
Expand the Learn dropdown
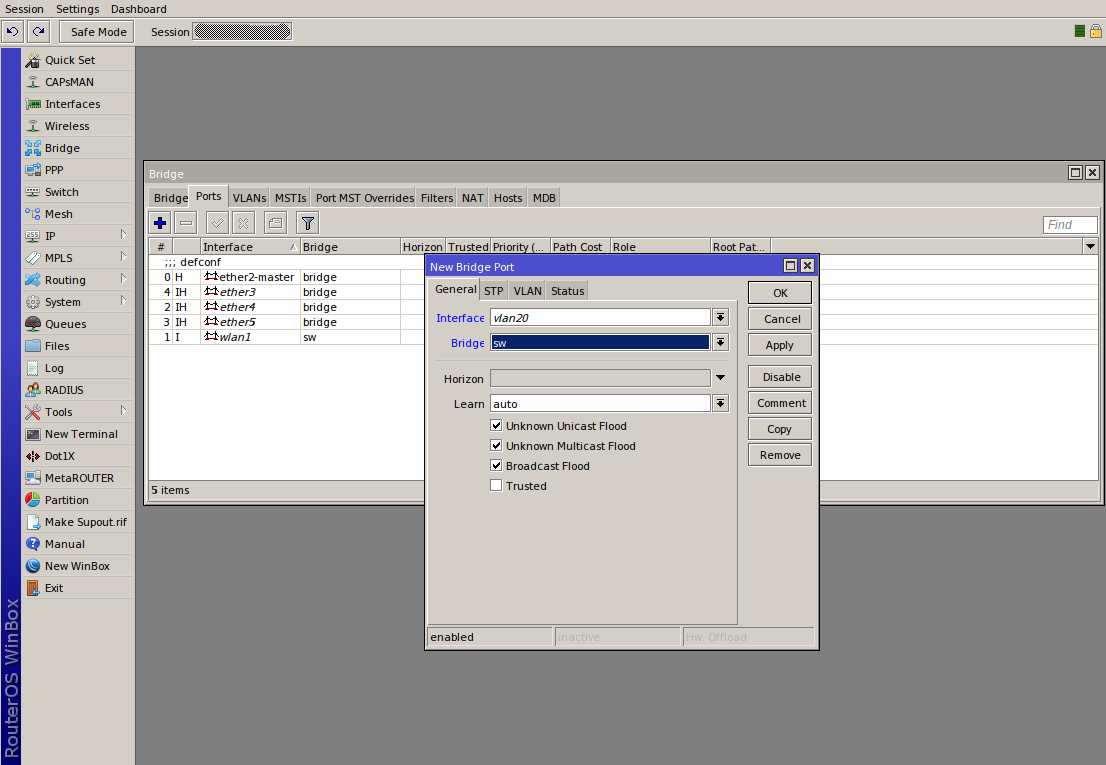(x=720, y=403)
